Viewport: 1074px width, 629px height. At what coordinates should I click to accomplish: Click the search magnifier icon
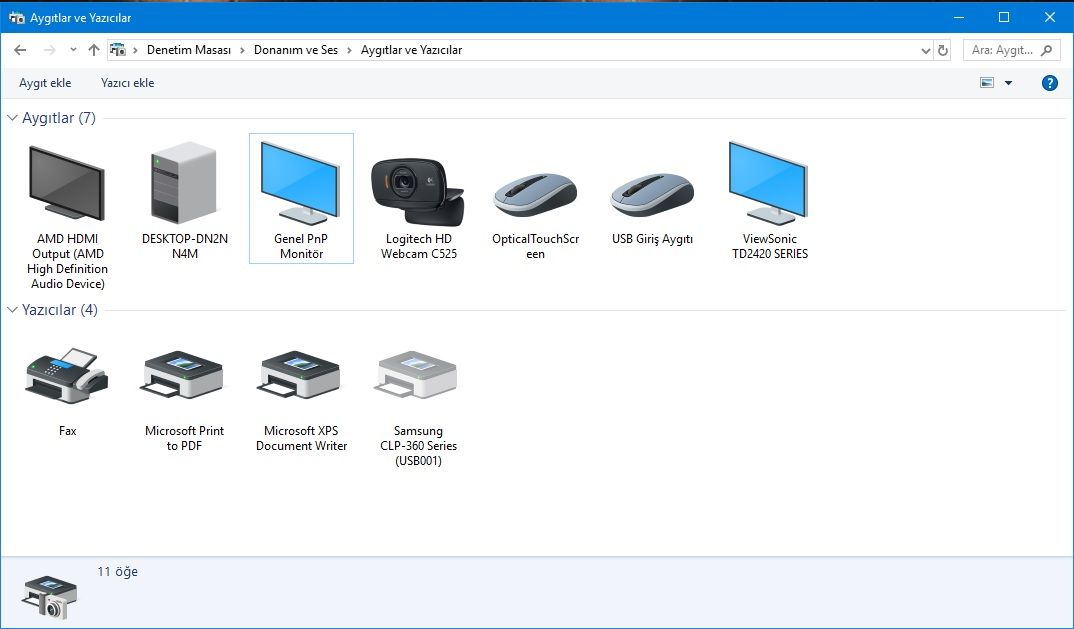point(1047,50)
